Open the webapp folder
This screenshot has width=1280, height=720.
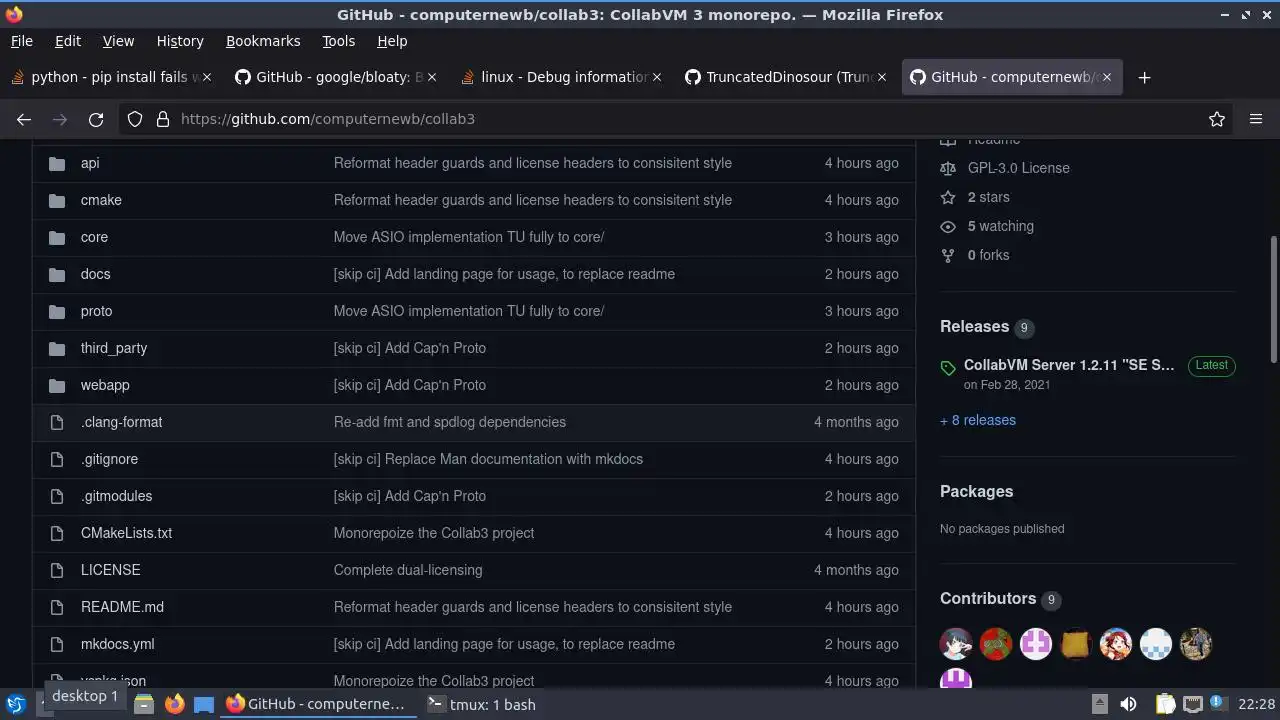click(x=105, y=385)
